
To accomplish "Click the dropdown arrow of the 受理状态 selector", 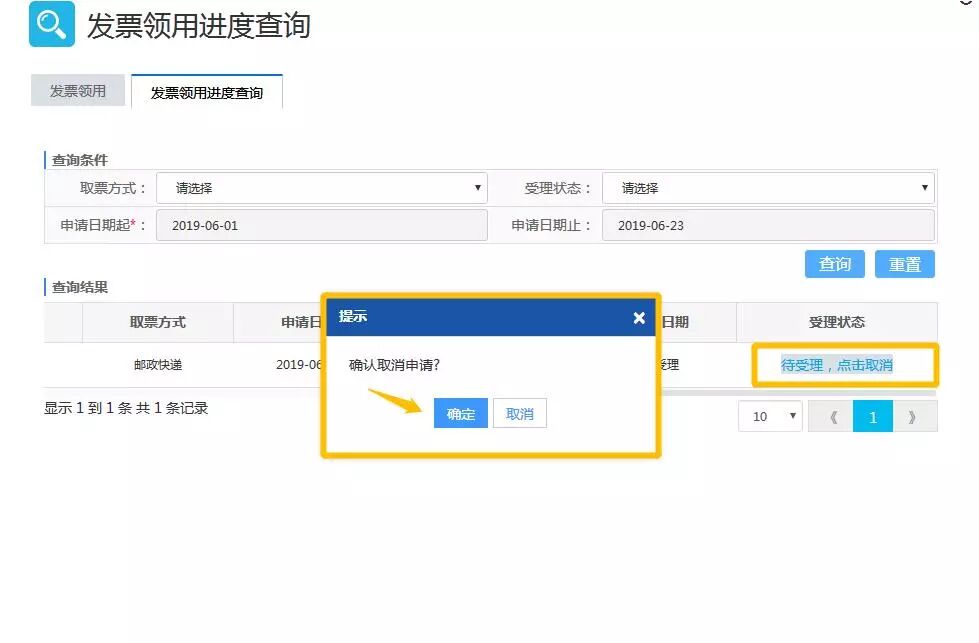I will coord(925,188).
